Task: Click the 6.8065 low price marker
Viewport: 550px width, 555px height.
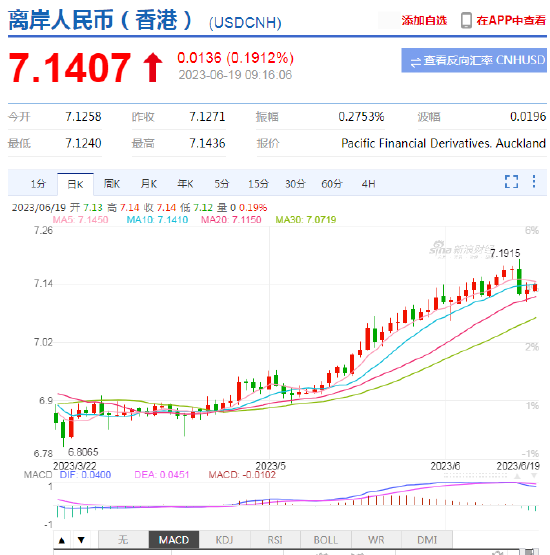Action: (83, 452)
